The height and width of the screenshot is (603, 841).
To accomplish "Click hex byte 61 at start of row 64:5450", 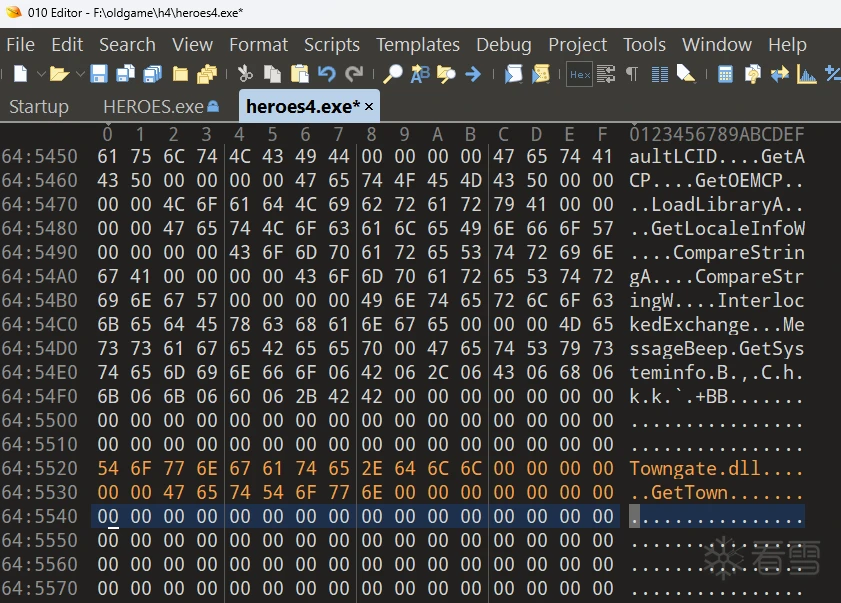I will [108, 156].
